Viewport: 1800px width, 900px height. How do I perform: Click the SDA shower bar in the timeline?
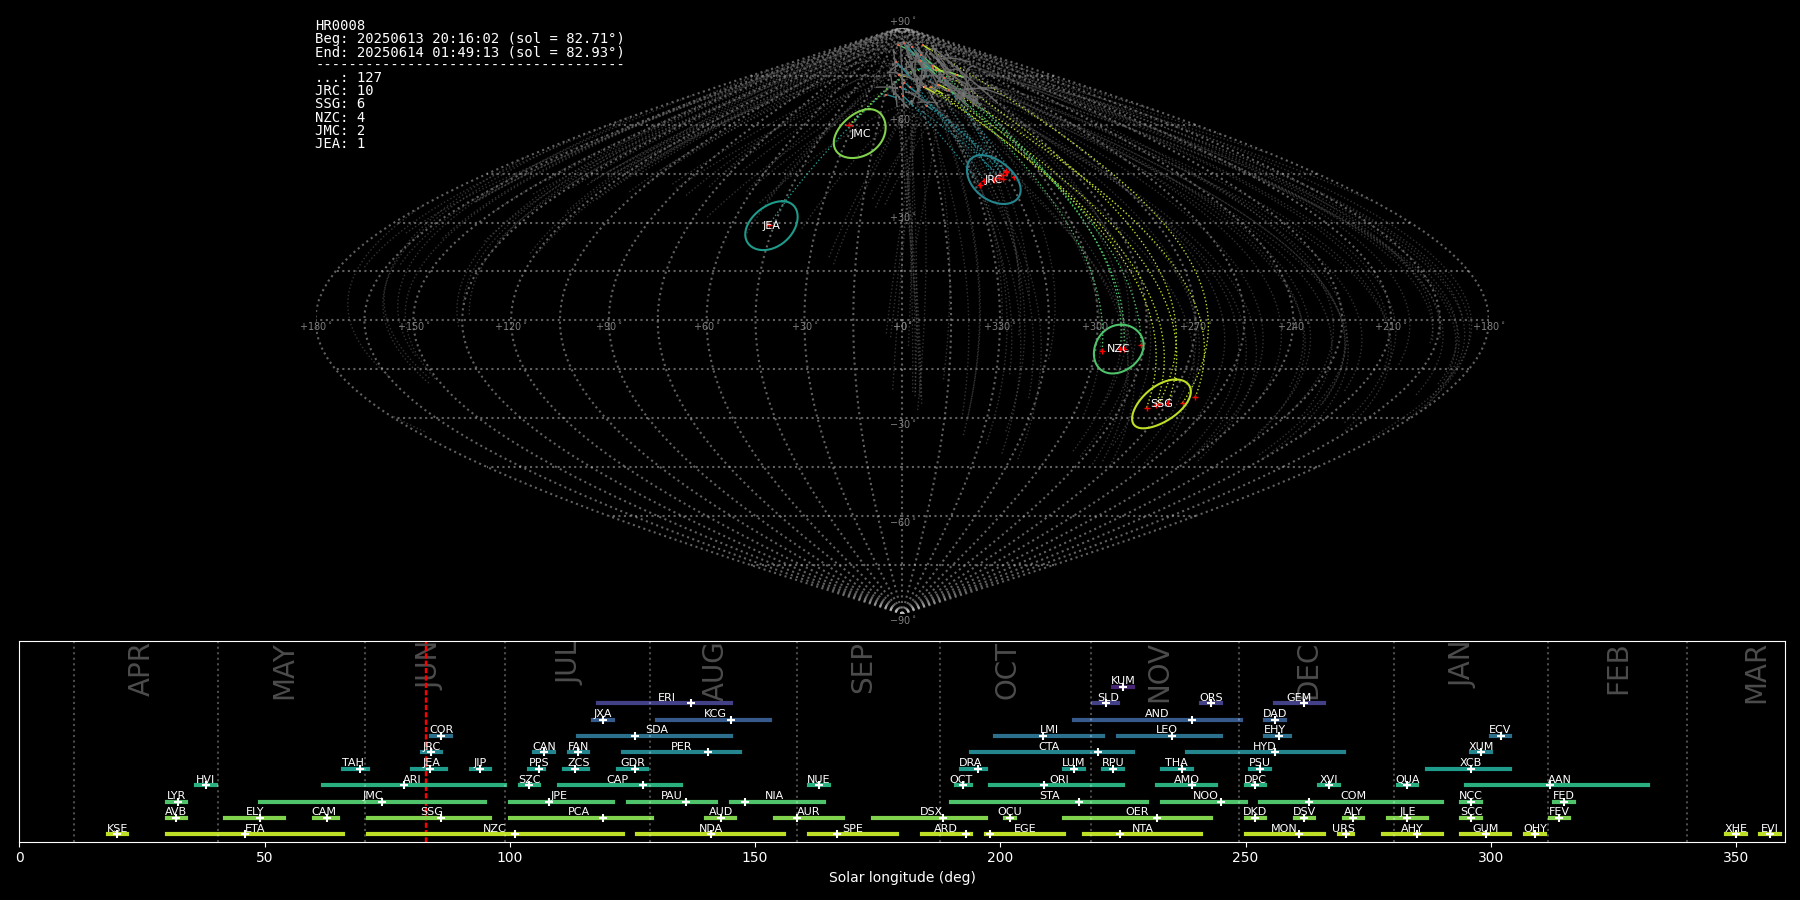pyautogui.click(x=654, y=736)
